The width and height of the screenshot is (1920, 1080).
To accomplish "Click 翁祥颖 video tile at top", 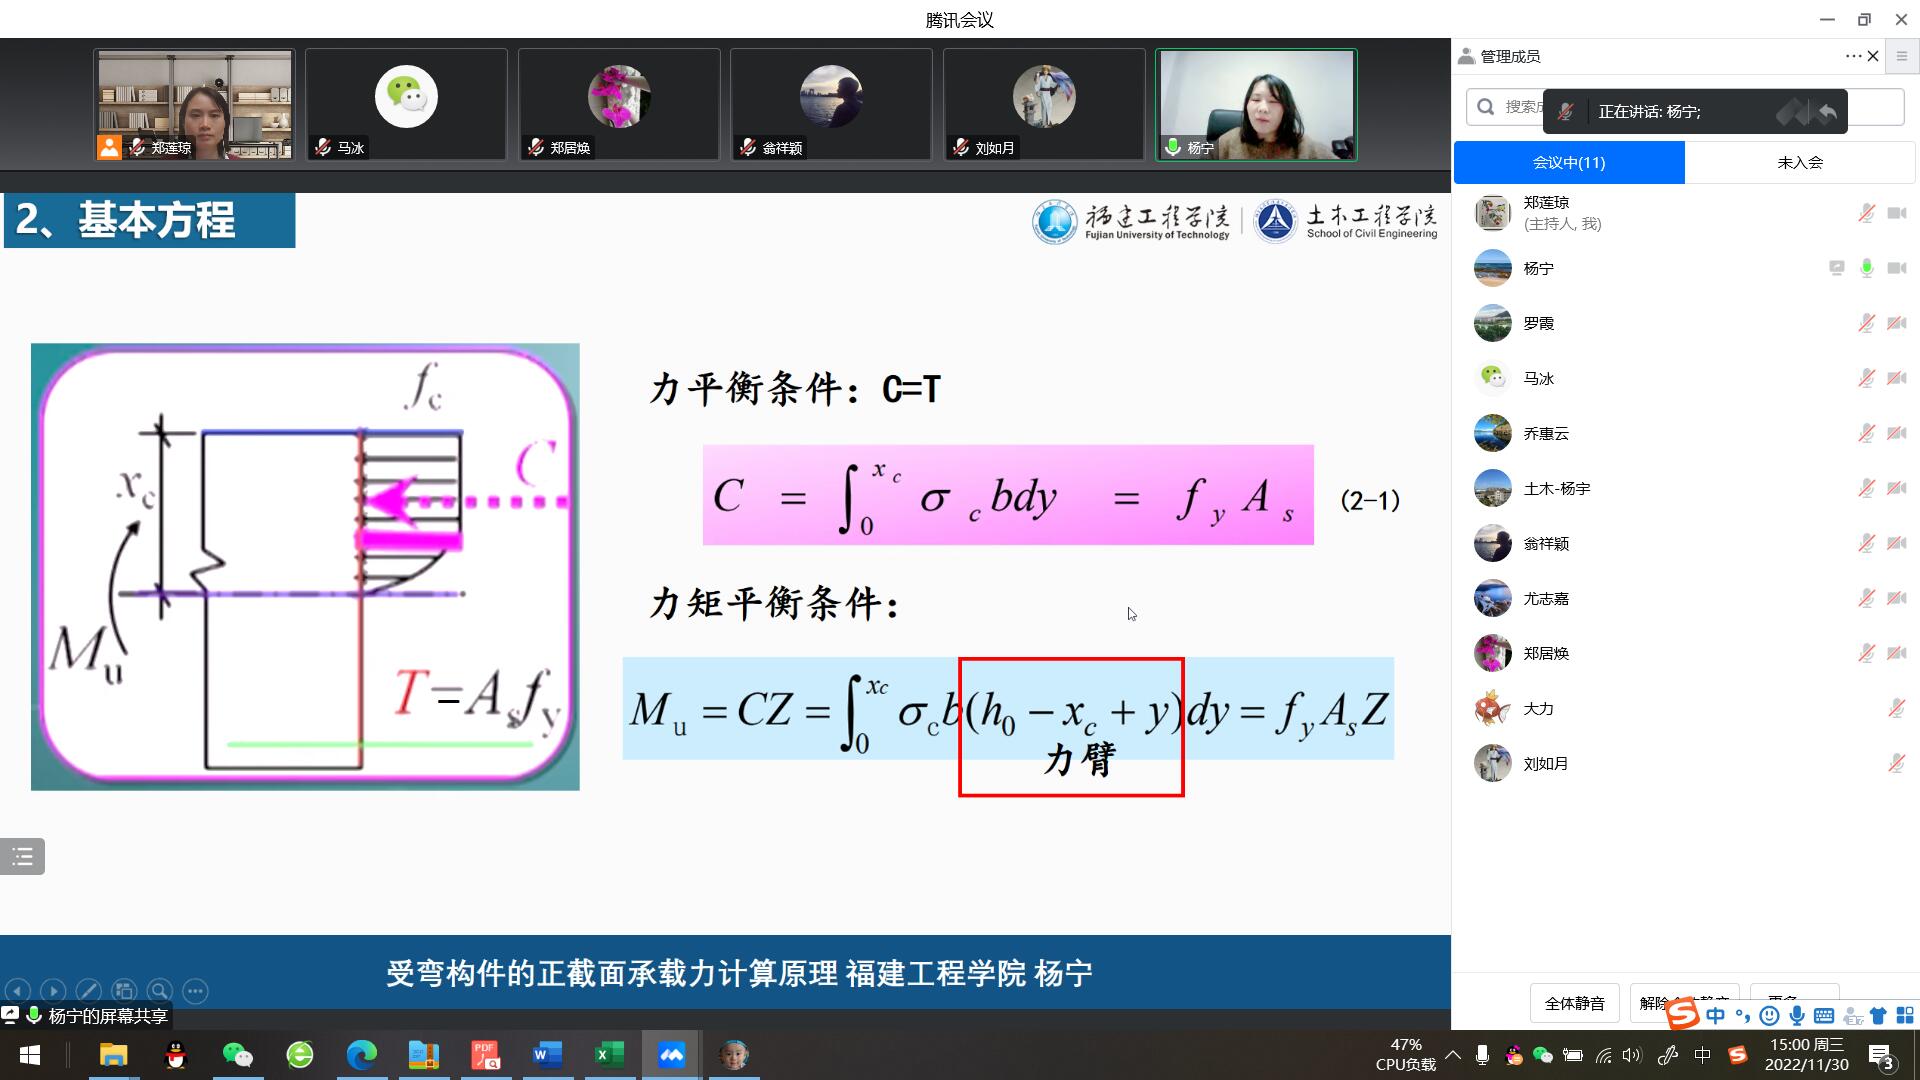I will pos(831,104).
